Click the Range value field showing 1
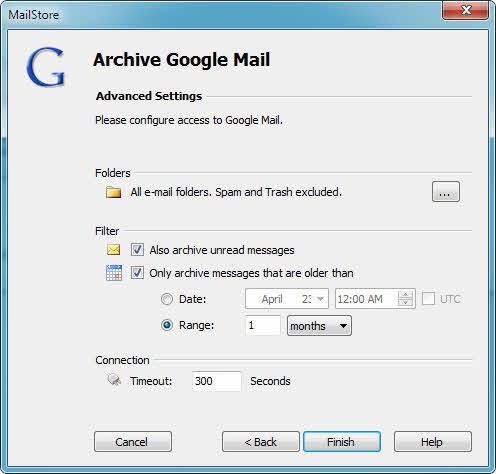 (x=263, y=325)
